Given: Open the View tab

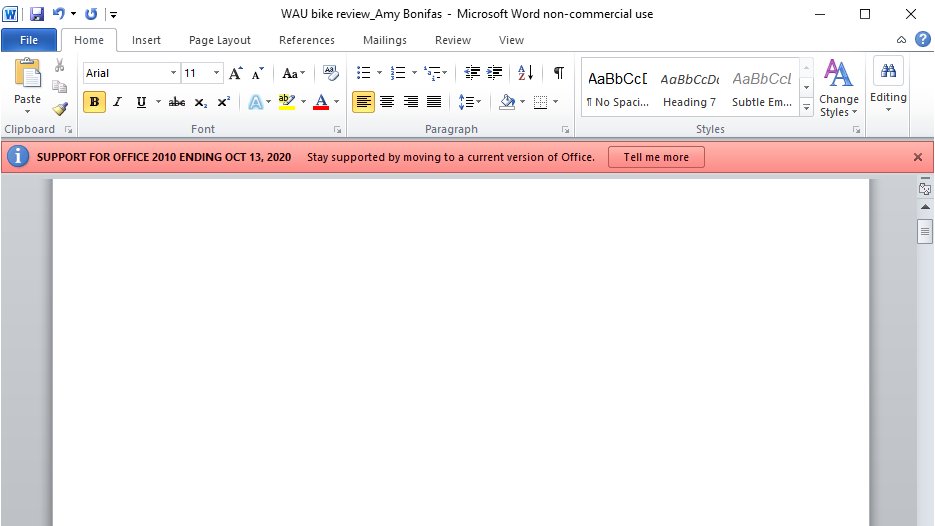Looking at the screenshot, I should pyautogui.click(x=511, y=40).
